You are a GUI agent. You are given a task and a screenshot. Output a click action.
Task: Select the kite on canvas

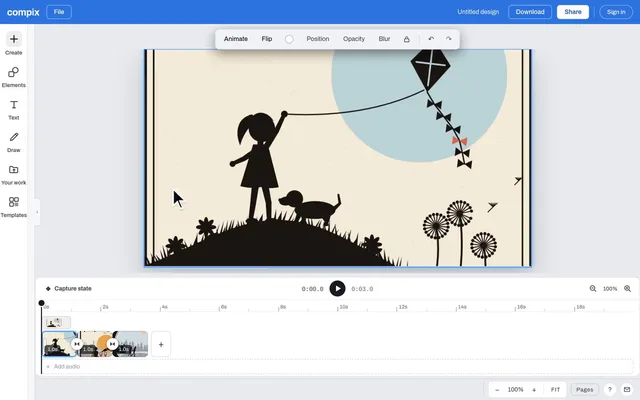click(430, 69)
